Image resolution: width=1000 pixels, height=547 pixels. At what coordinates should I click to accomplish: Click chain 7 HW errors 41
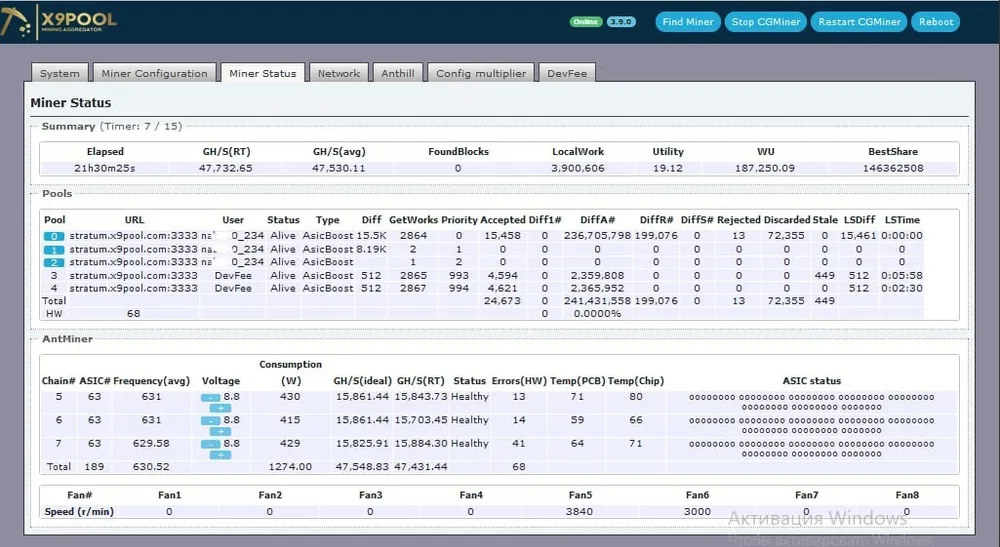[x=518, y=443]
